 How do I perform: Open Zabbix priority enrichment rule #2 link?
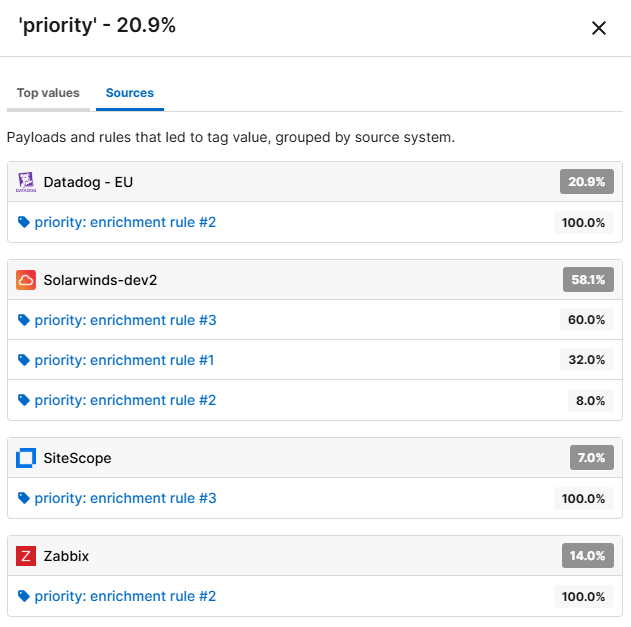coord(125,596)
